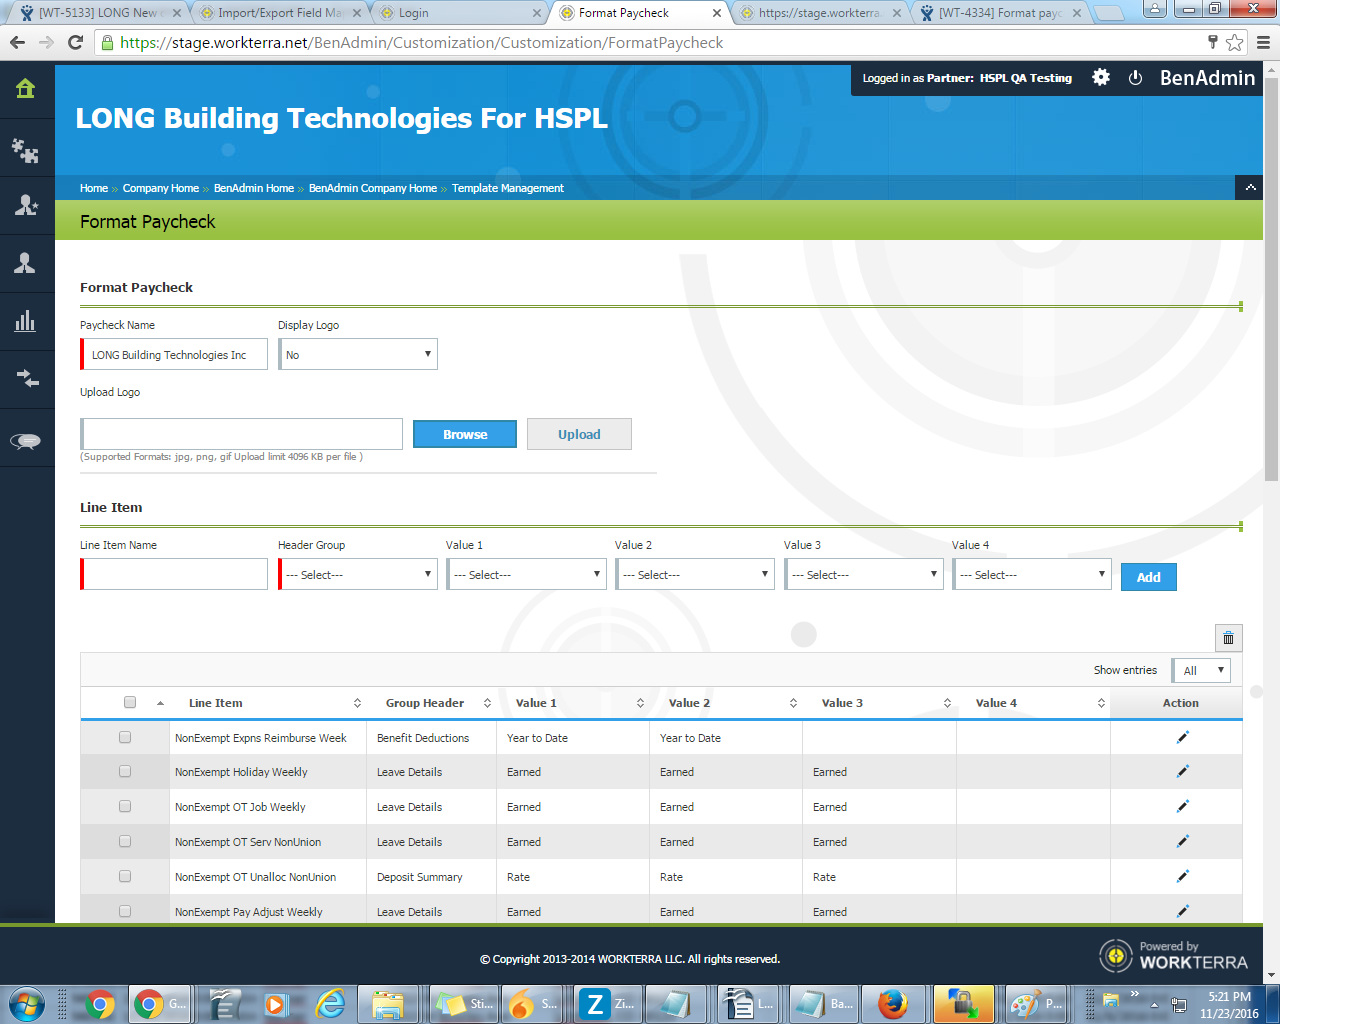Open Windows Explorer folder in taskbar

(387, 1003)
